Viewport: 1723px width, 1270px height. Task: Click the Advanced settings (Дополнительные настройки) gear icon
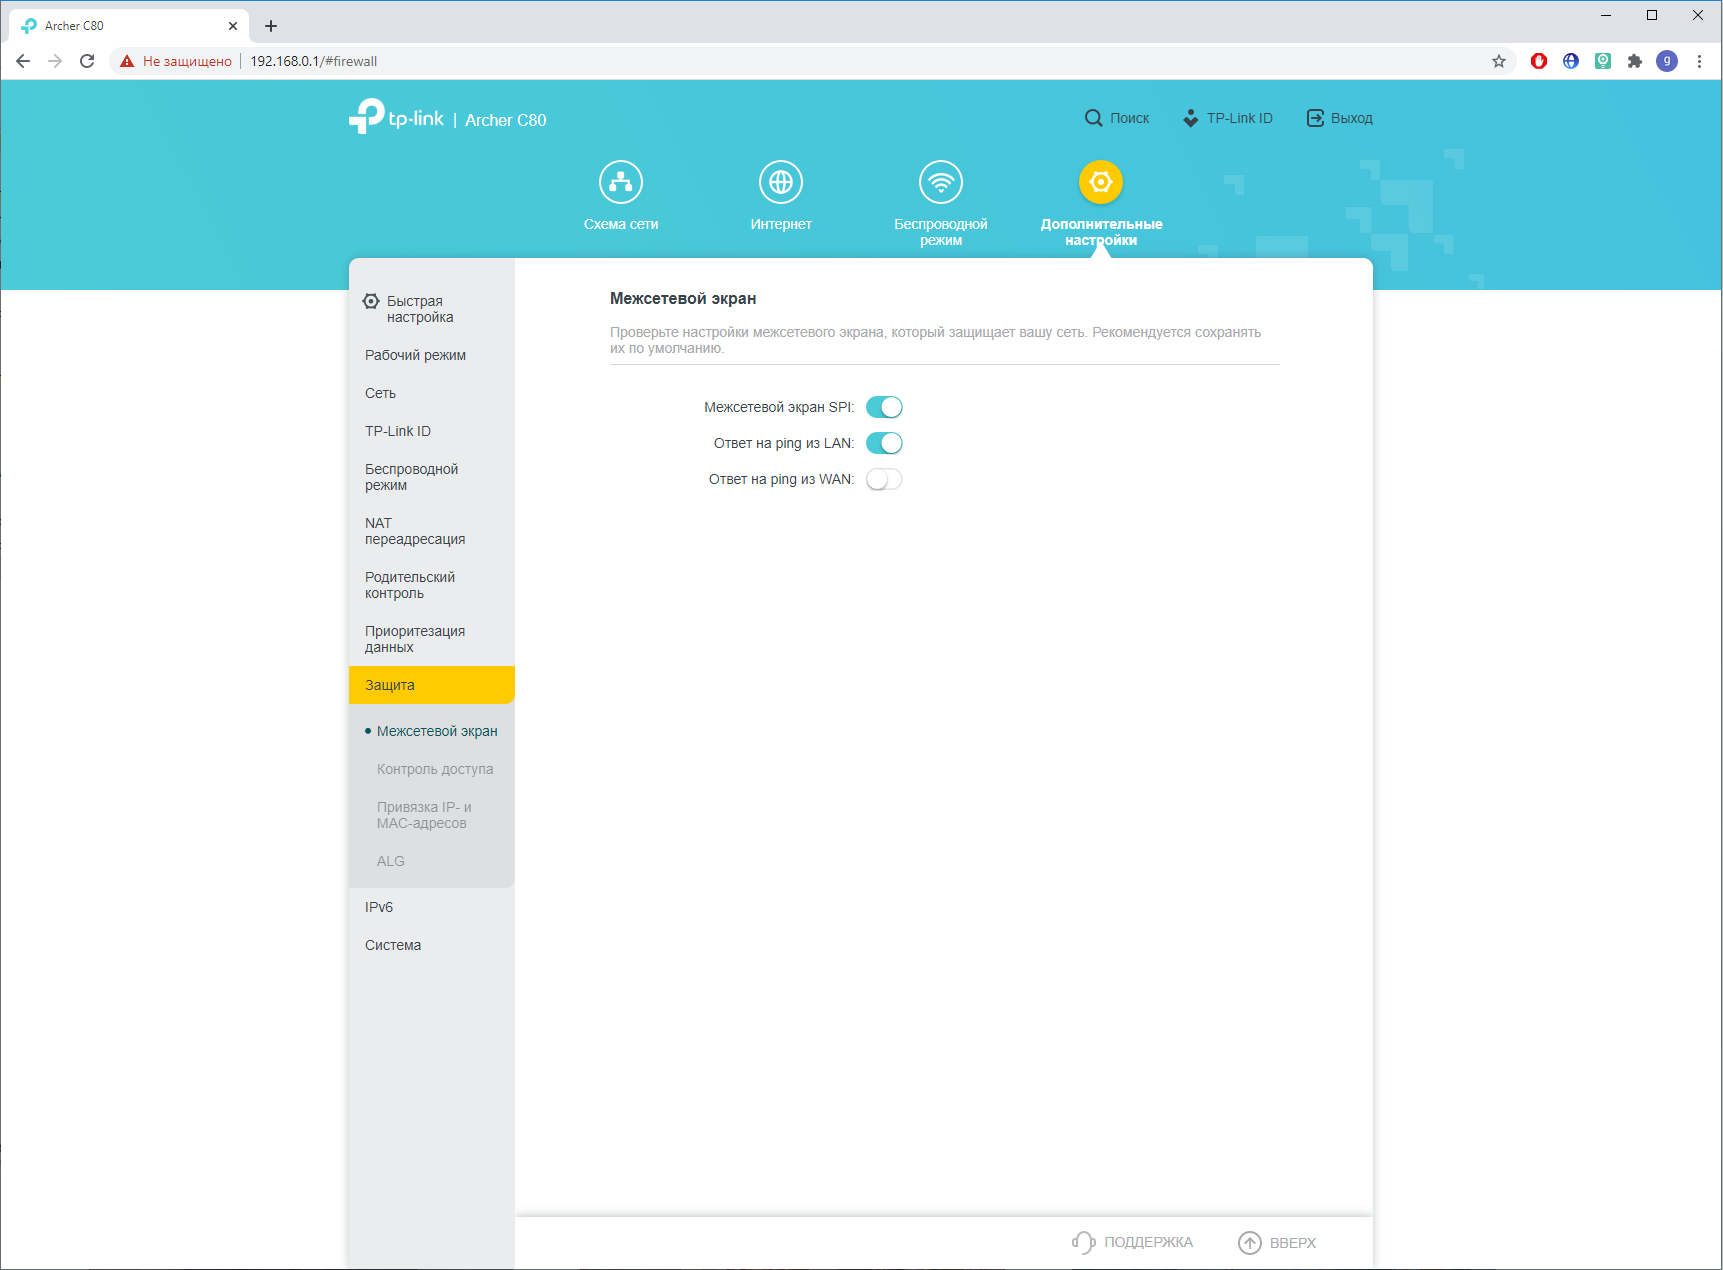1100,182
